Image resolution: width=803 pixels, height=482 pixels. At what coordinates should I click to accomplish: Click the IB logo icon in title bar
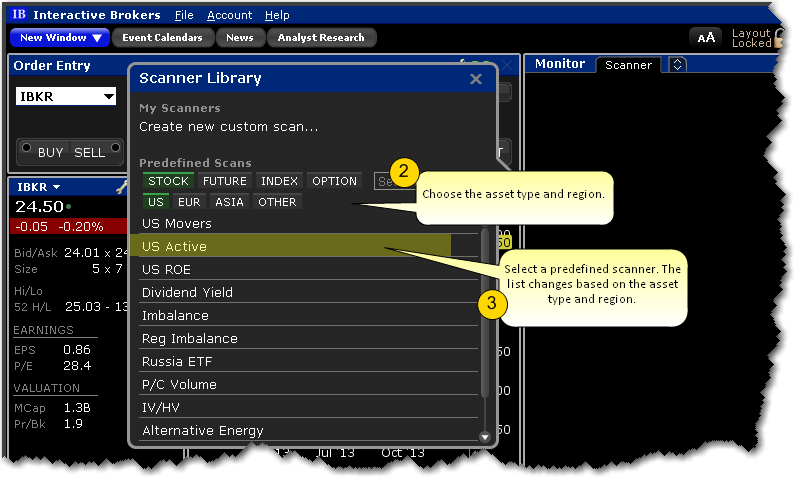[x=19, y=15]
